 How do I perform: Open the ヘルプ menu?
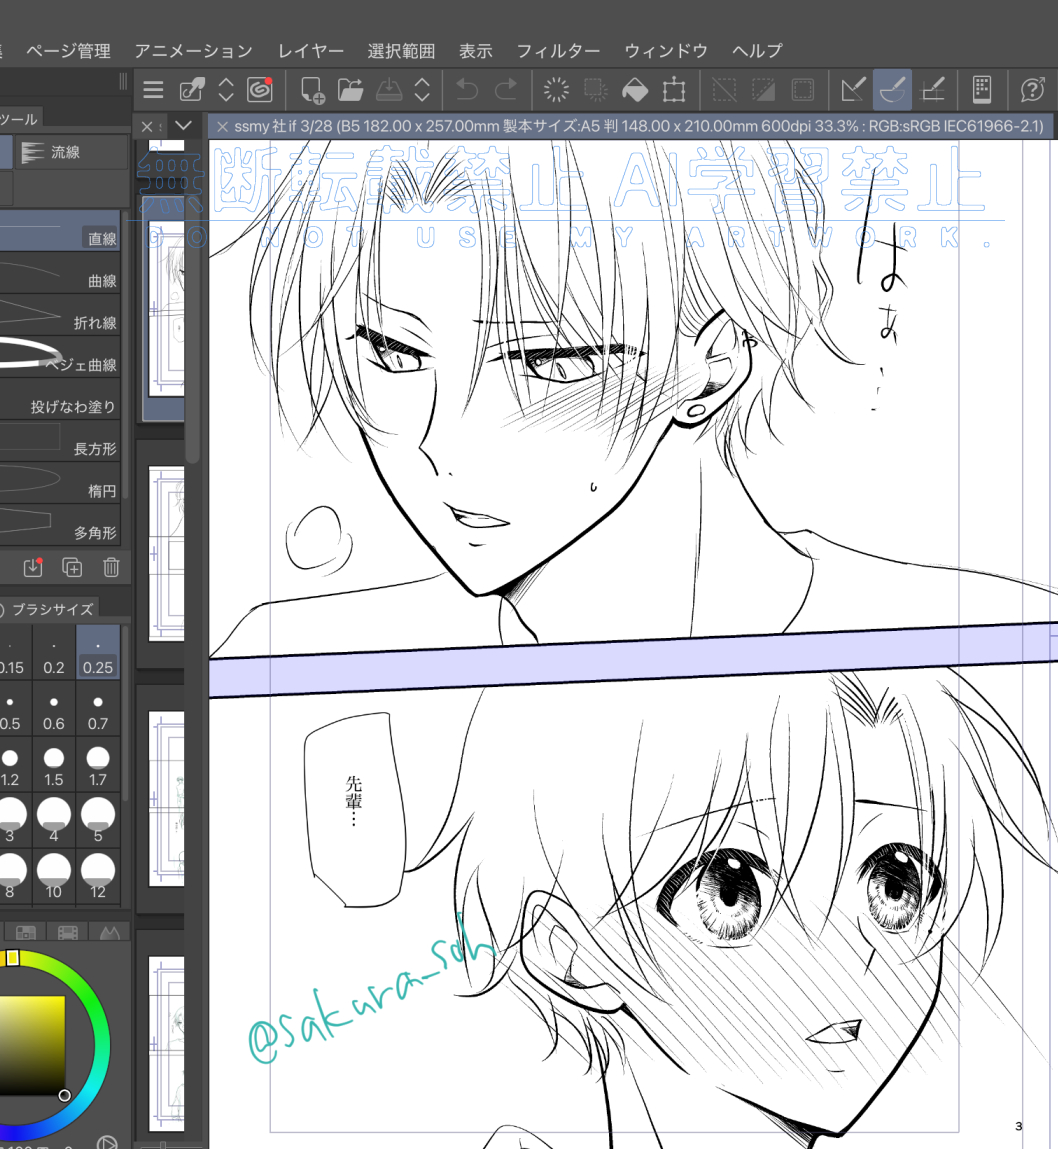(x=758, y=51)
